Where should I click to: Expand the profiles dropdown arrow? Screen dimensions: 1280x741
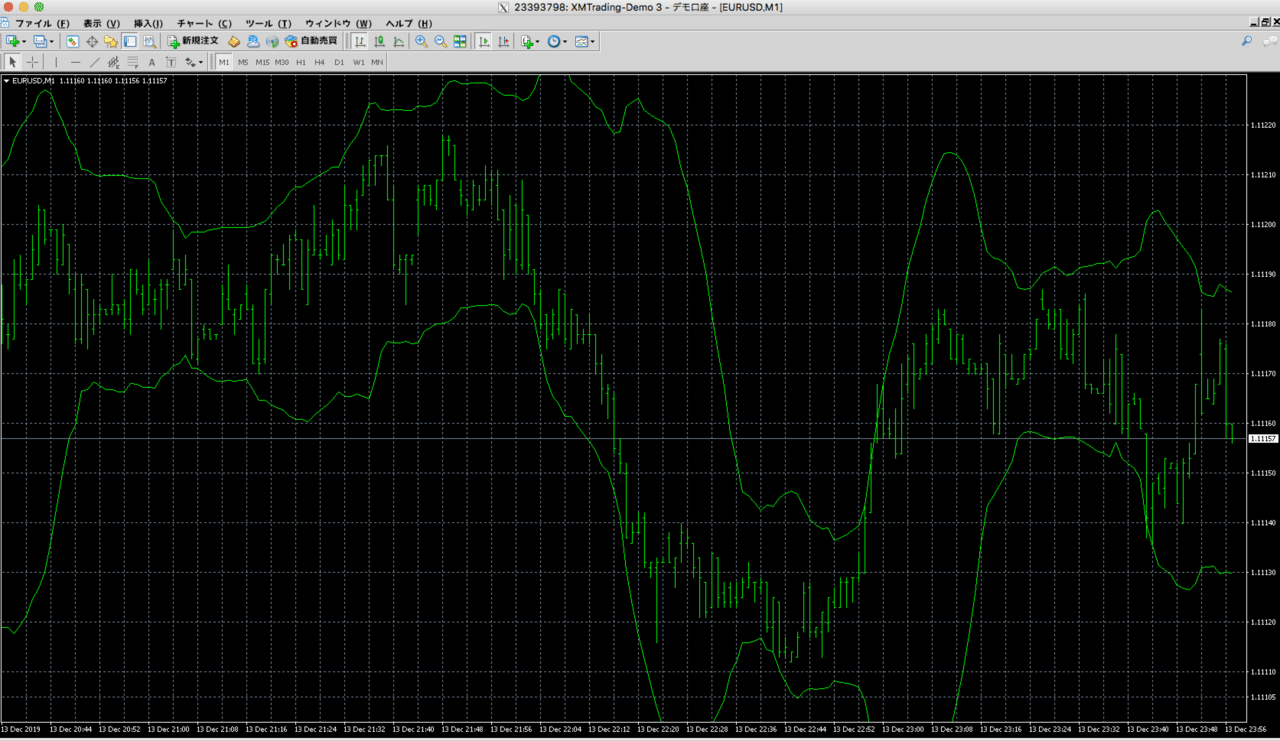pyautogui.click(x=52, y=42)
